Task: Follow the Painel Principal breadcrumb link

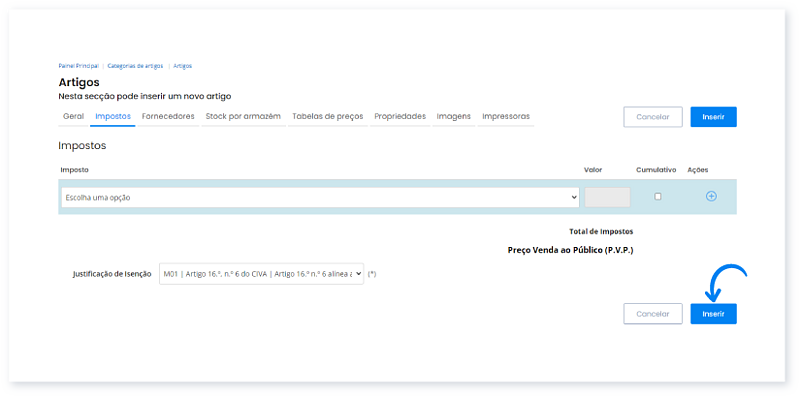Action: [79, 66]
